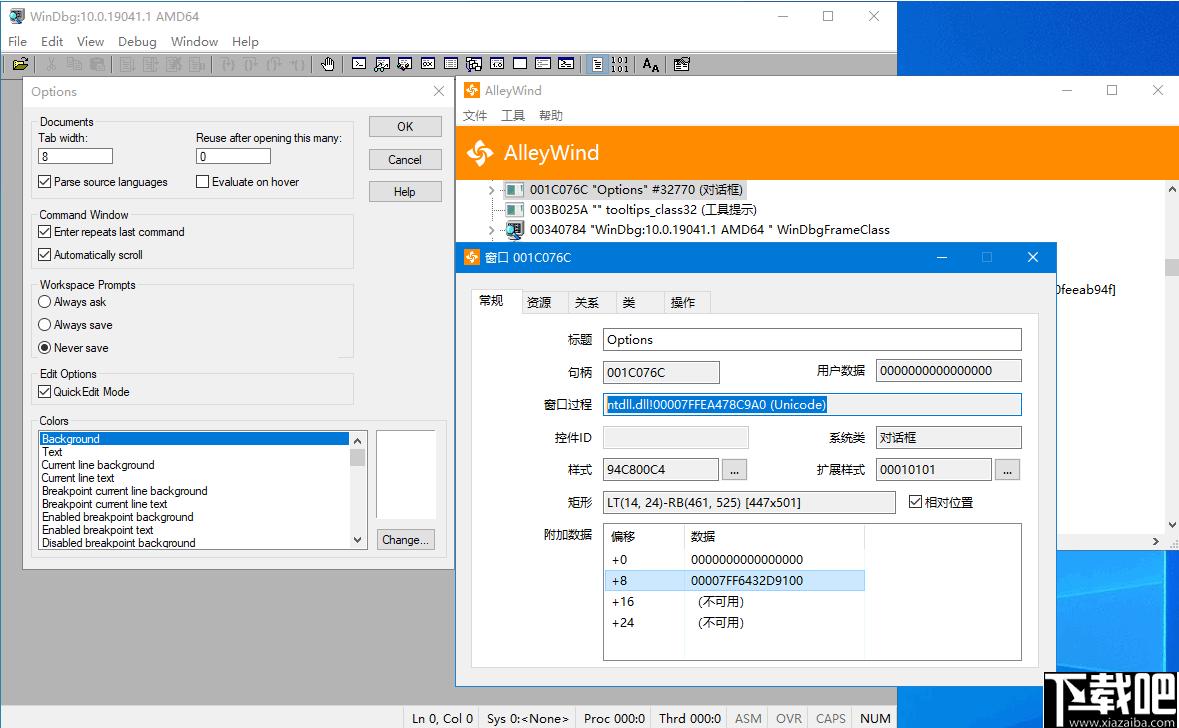Click the AlleyWind logo in orange banner

click(x=480, y=153)
